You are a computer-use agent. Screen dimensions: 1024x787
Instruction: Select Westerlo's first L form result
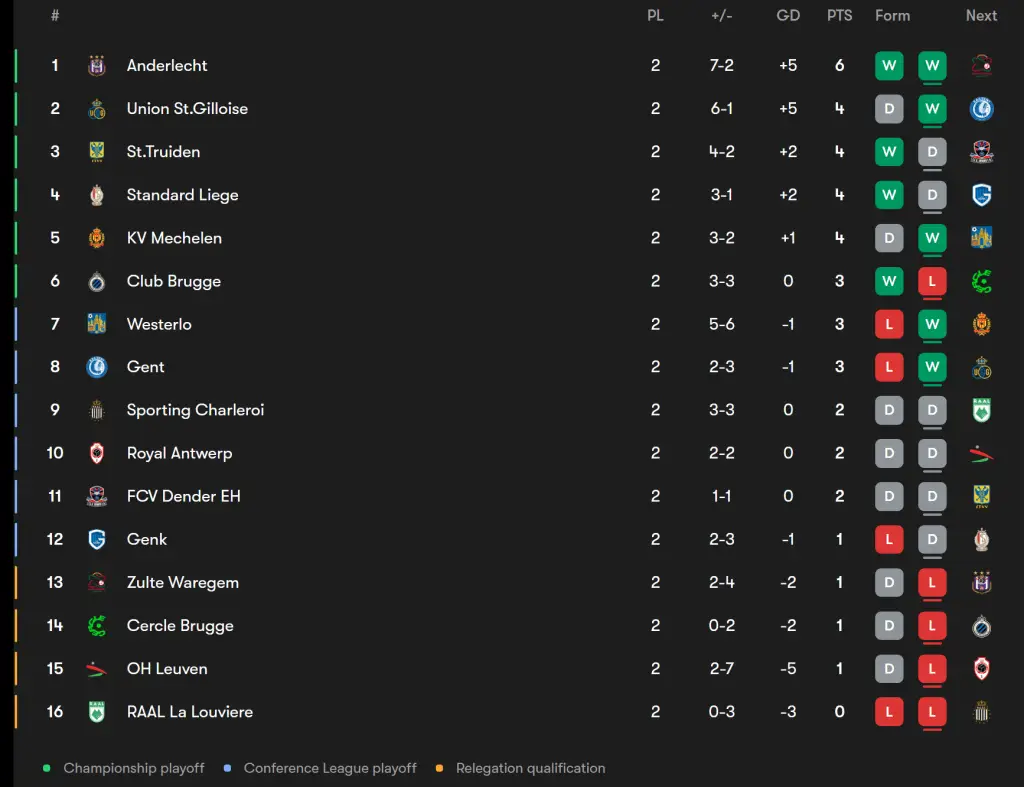[x=889, y=324]
